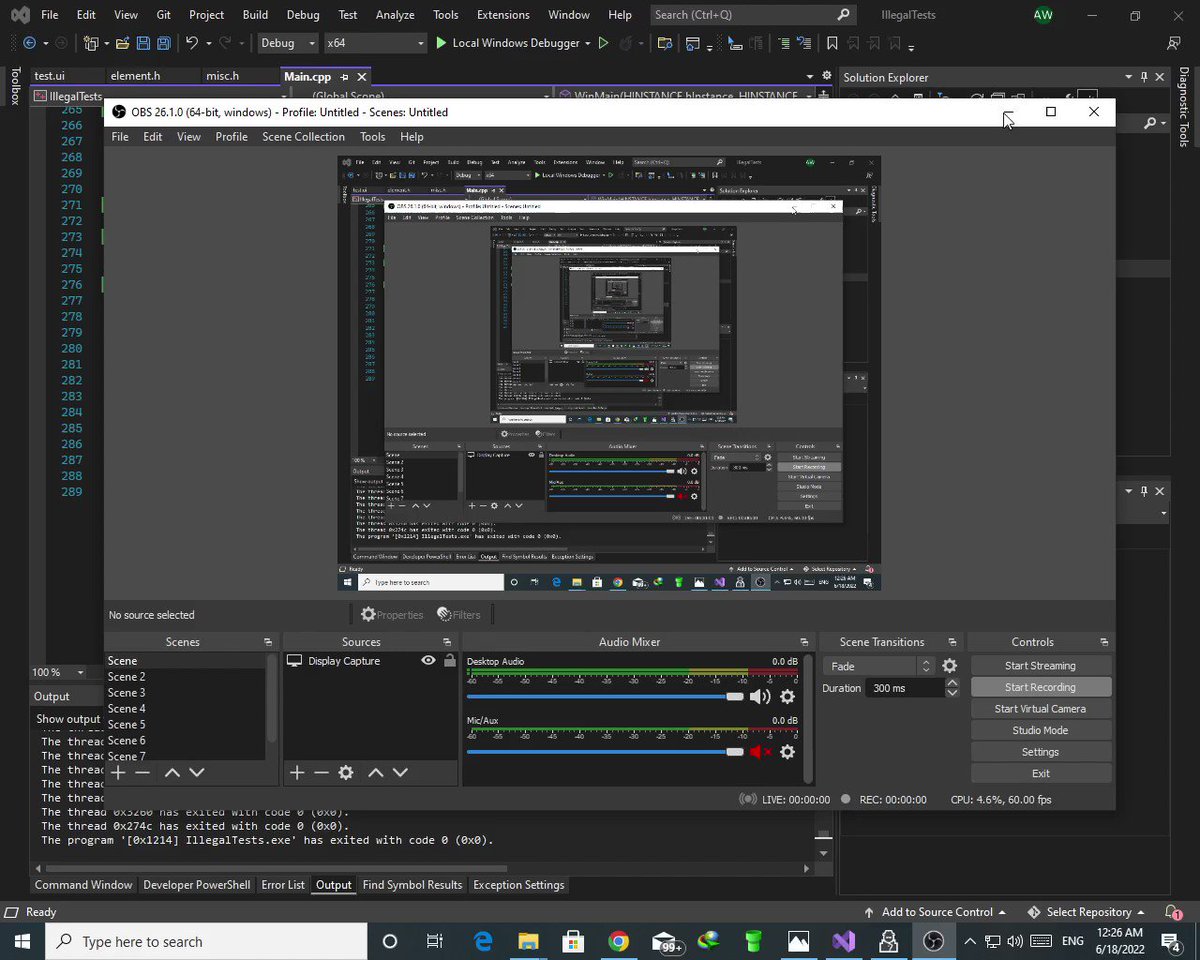
Task: Move source up in Sources panel
Action: 376,772
